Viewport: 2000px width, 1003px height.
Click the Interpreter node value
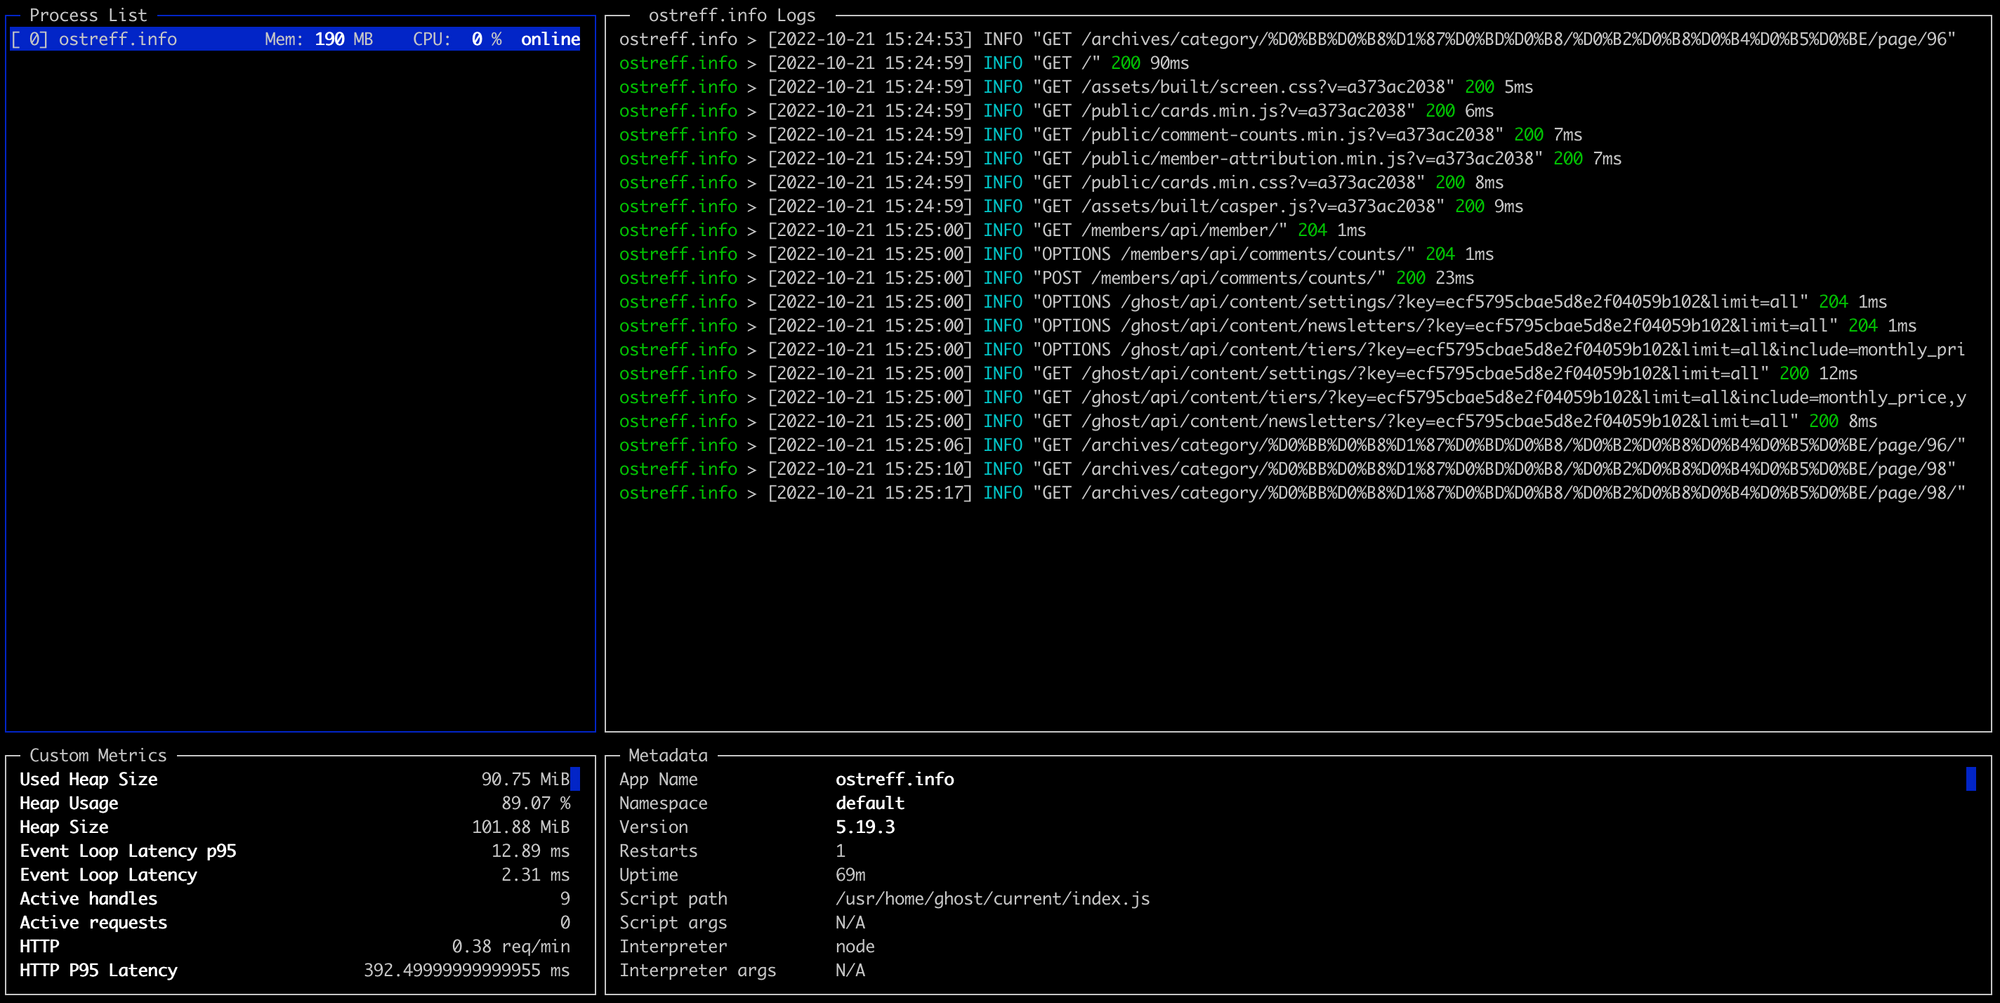855,947
